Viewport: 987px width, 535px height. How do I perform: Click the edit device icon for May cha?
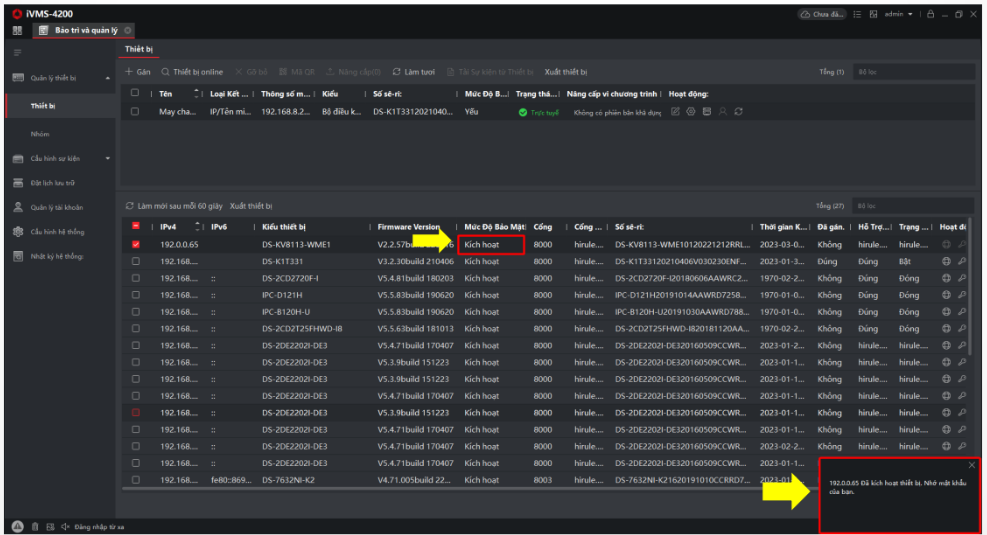[676, 112]
